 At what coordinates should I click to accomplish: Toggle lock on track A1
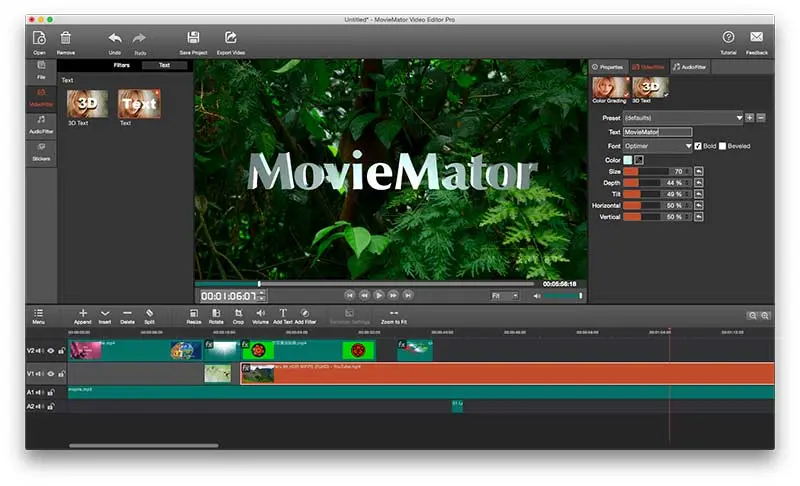coord(51,393)
